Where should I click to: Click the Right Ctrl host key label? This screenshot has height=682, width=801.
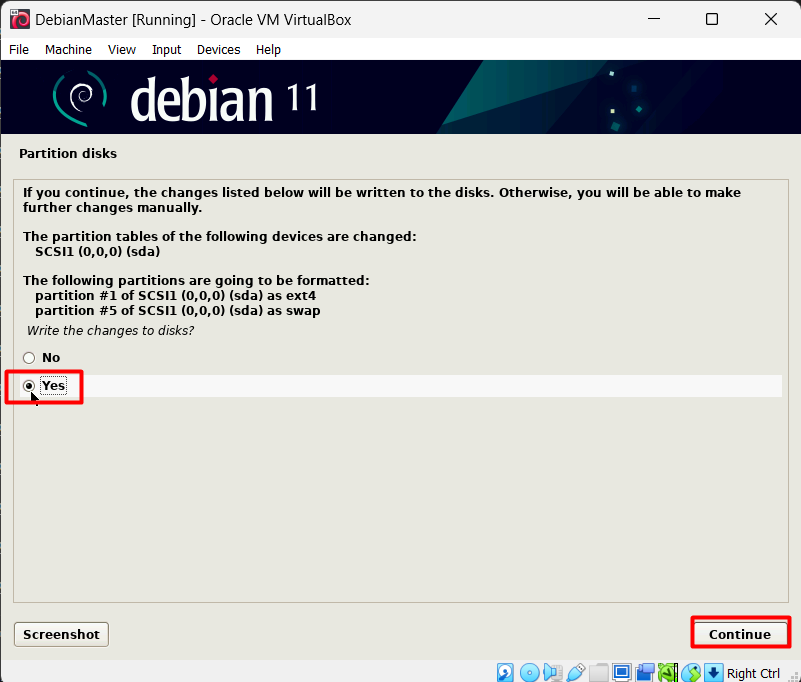pos(753,673)
